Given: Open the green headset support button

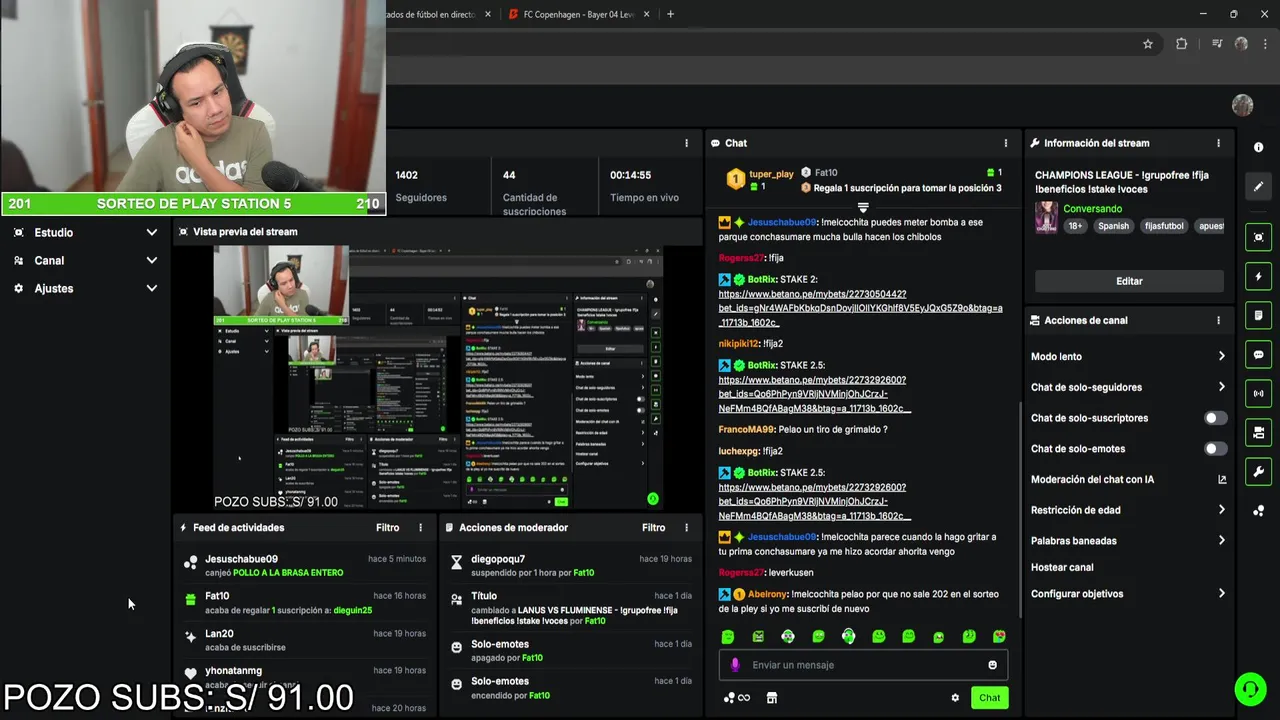Looking at the screenshot, I should tap(1250, 689).
